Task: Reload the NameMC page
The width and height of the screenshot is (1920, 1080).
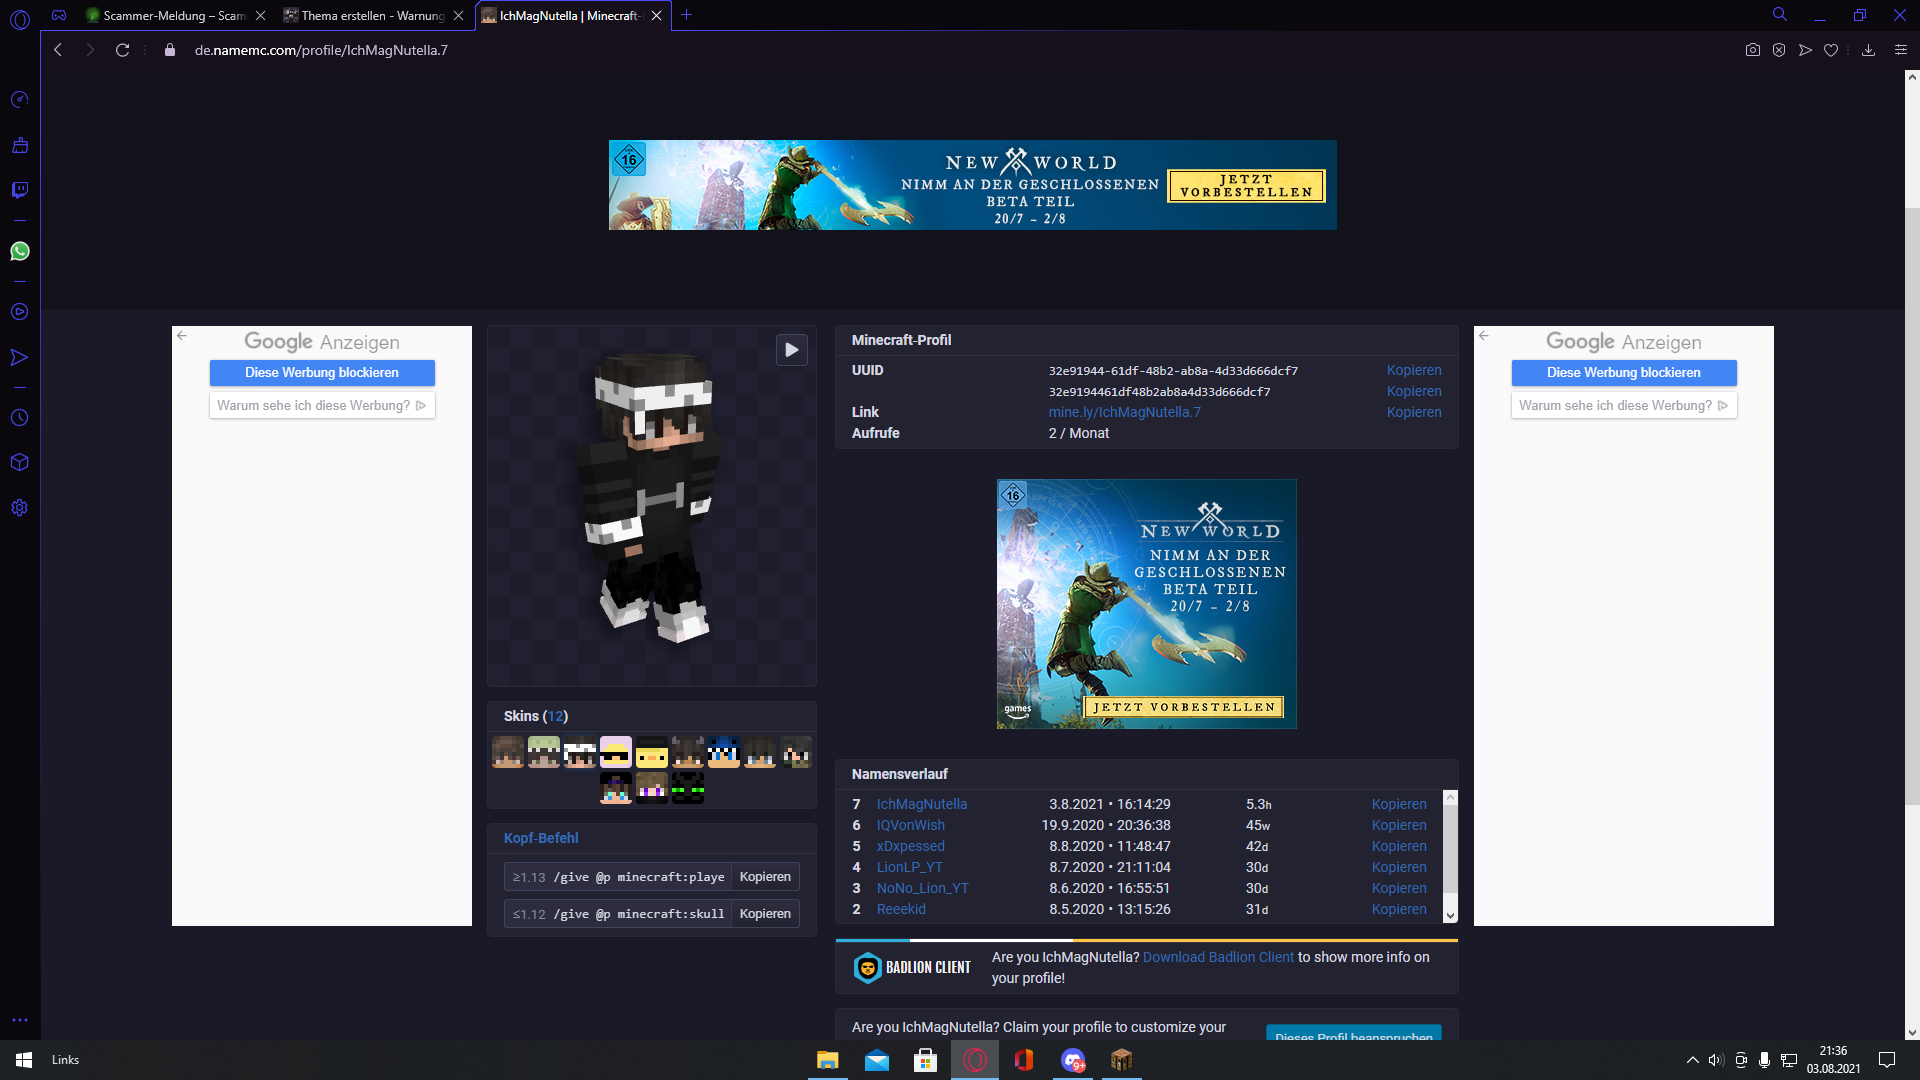Action: click(x=122, y=50)
